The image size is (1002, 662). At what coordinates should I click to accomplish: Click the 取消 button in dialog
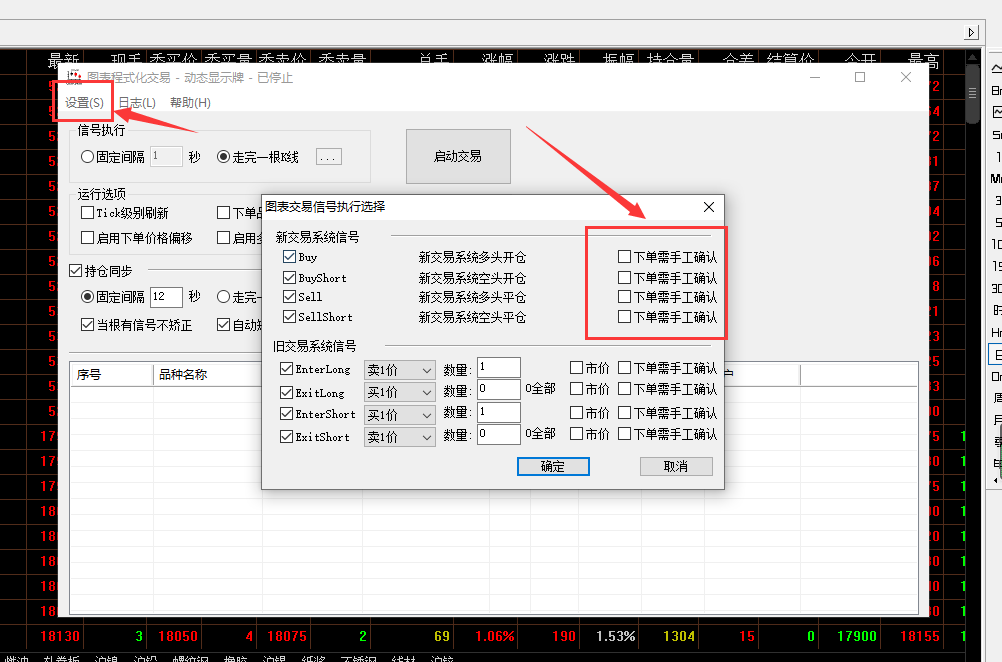[676, 466]
